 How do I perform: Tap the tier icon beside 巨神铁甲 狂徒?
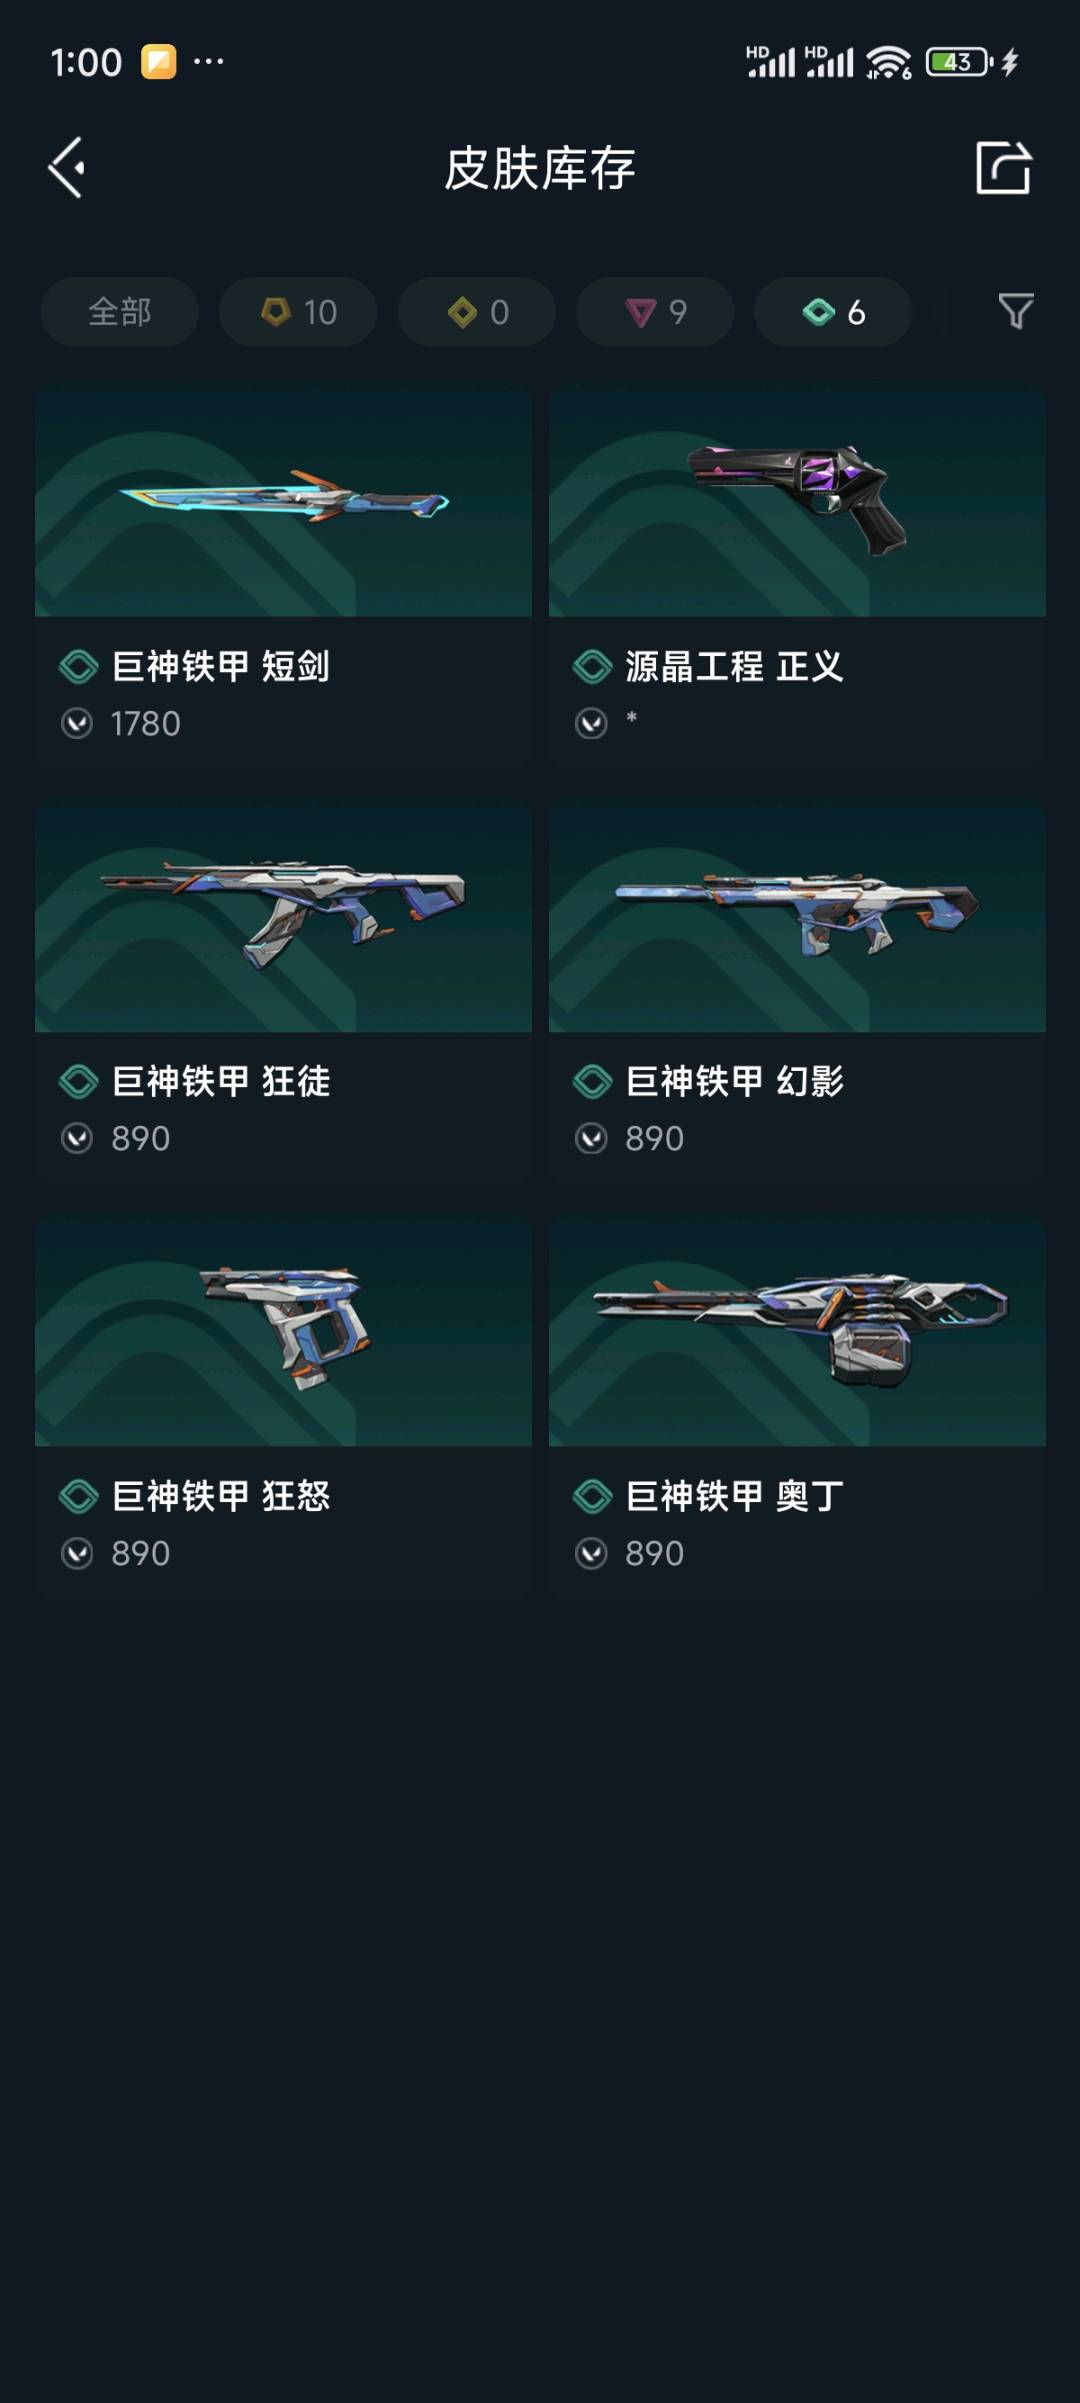coord(78,1081)
